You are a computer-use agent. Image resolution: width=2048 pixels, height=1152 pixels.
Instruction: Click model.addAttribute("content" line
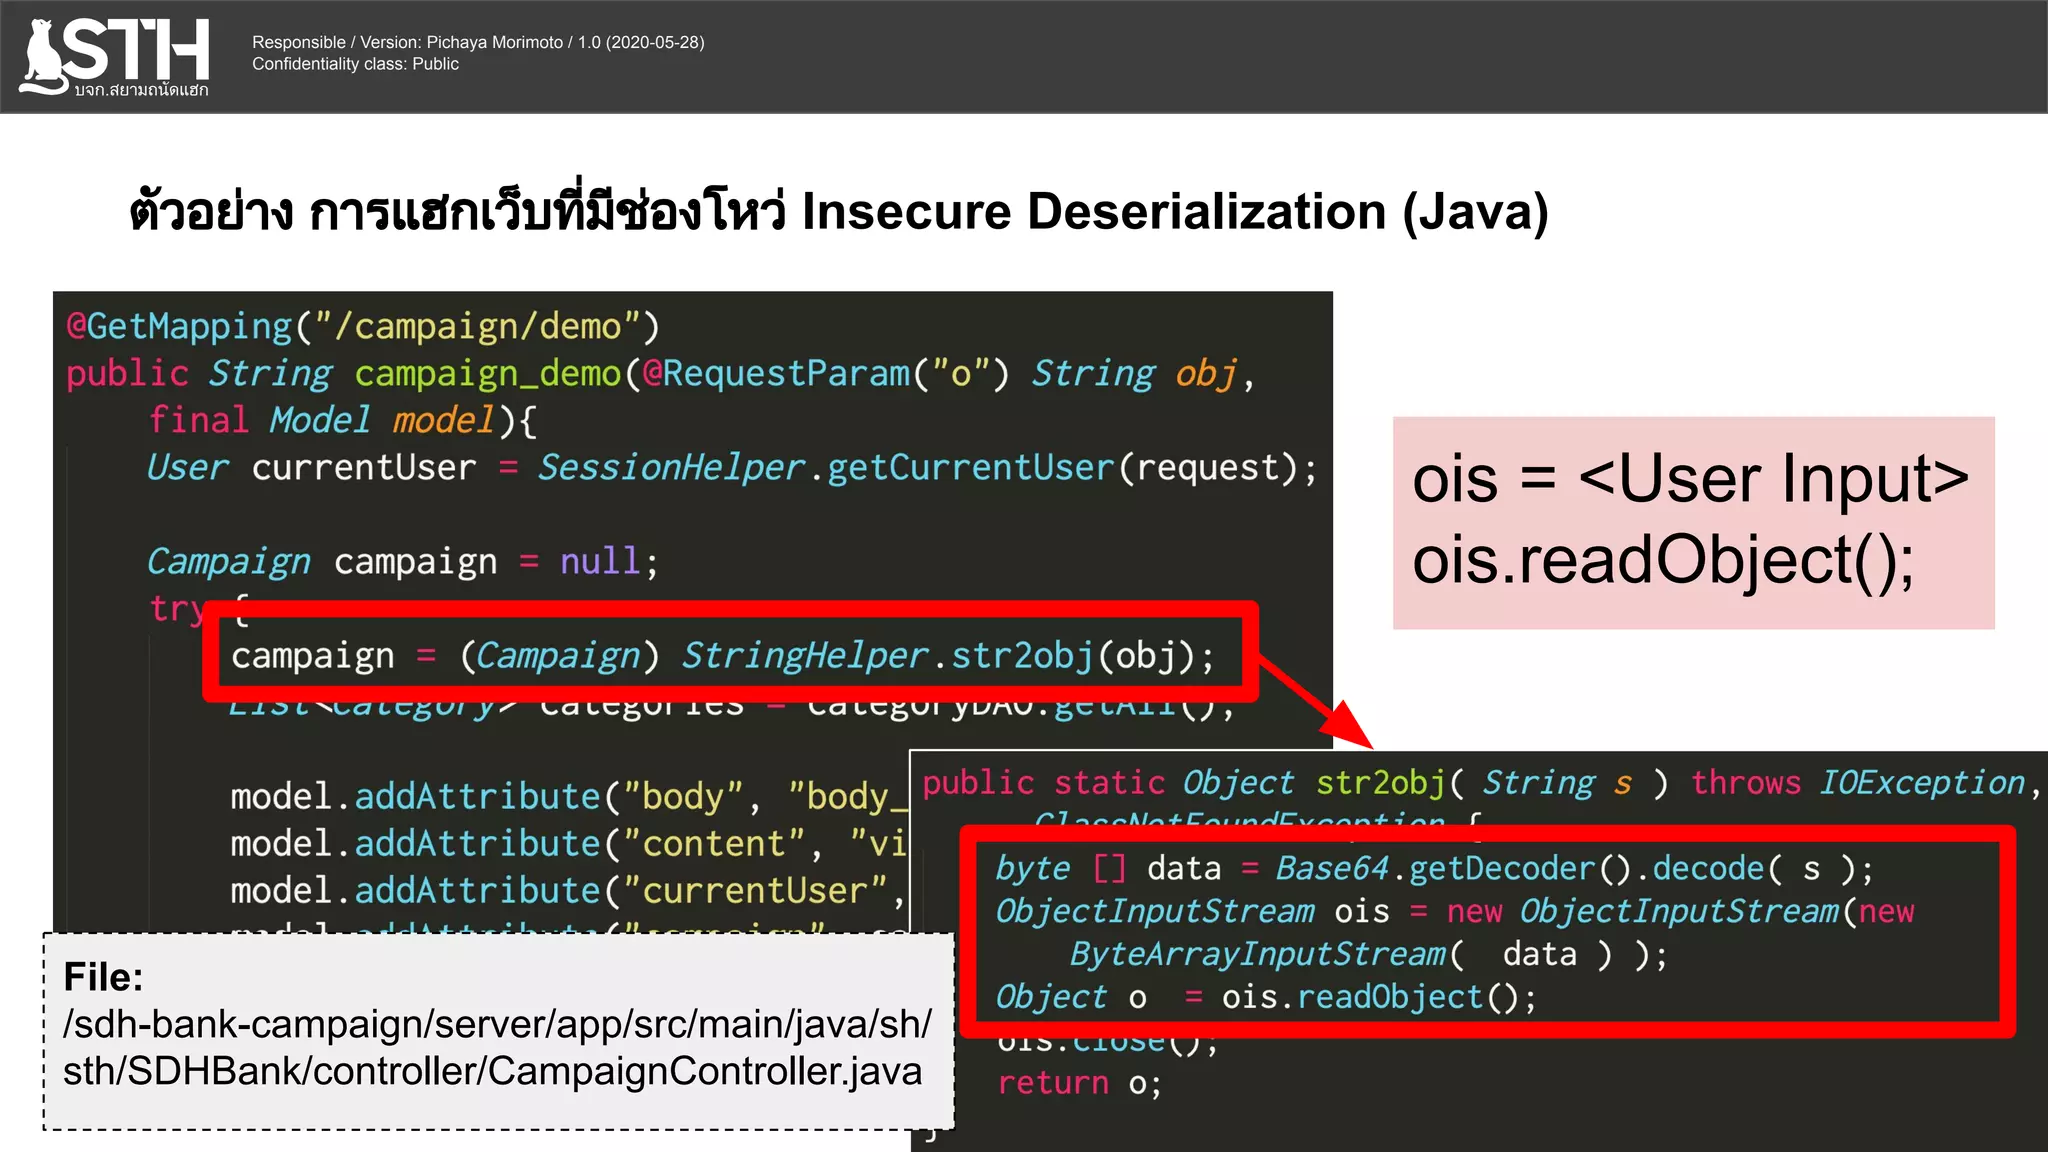coord(568,844)
